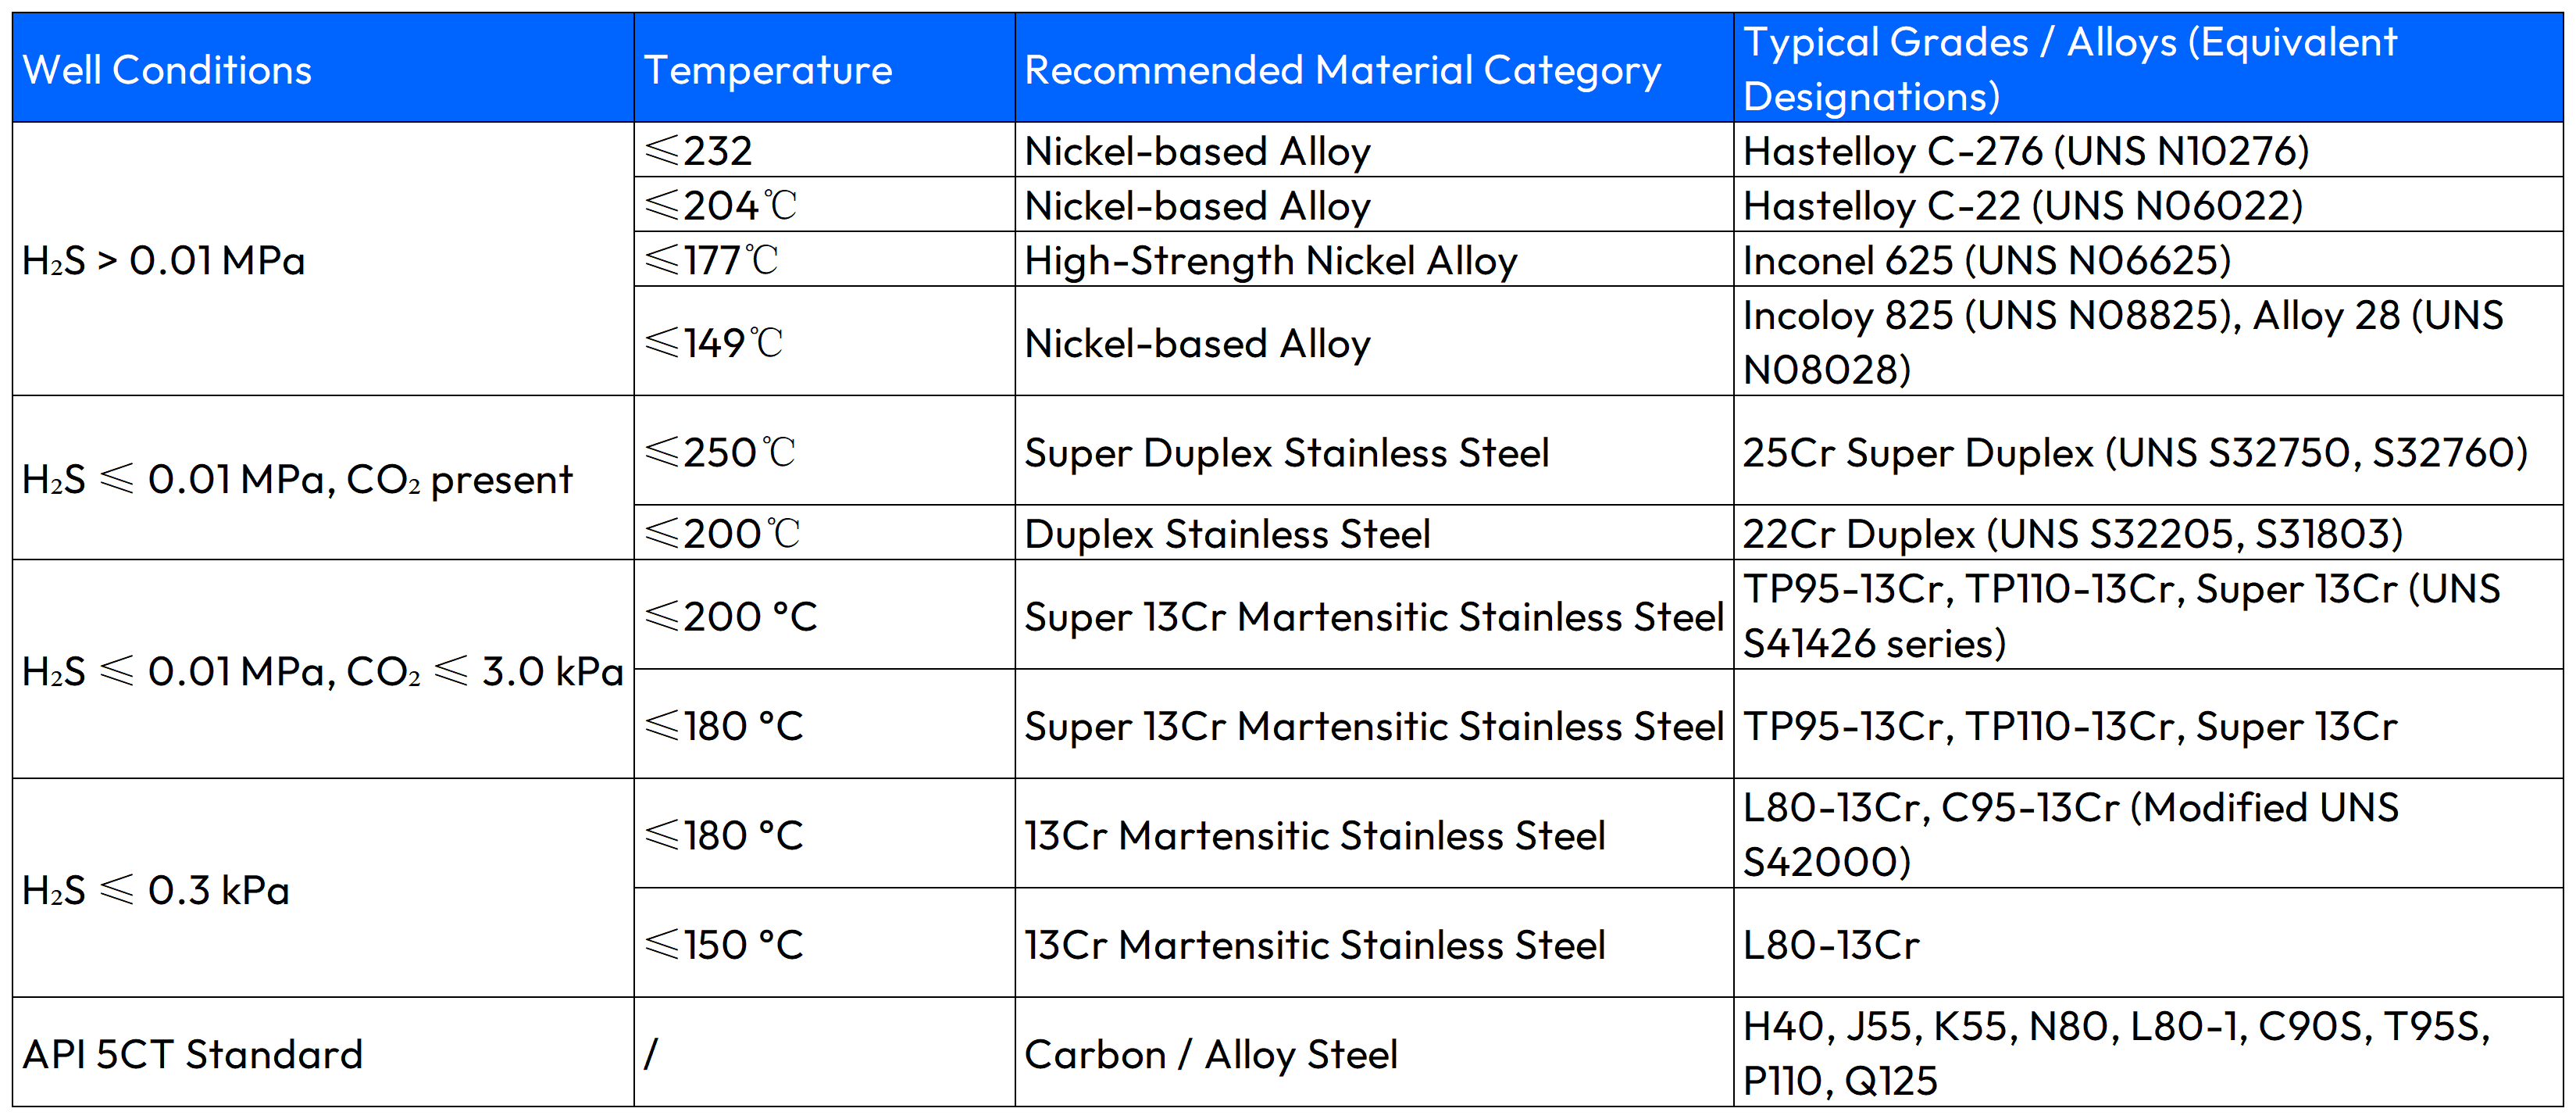
Task: Select the Super Duplex Stainless Steel cell
Action: pyautogui.click(x=1286, y=453)
